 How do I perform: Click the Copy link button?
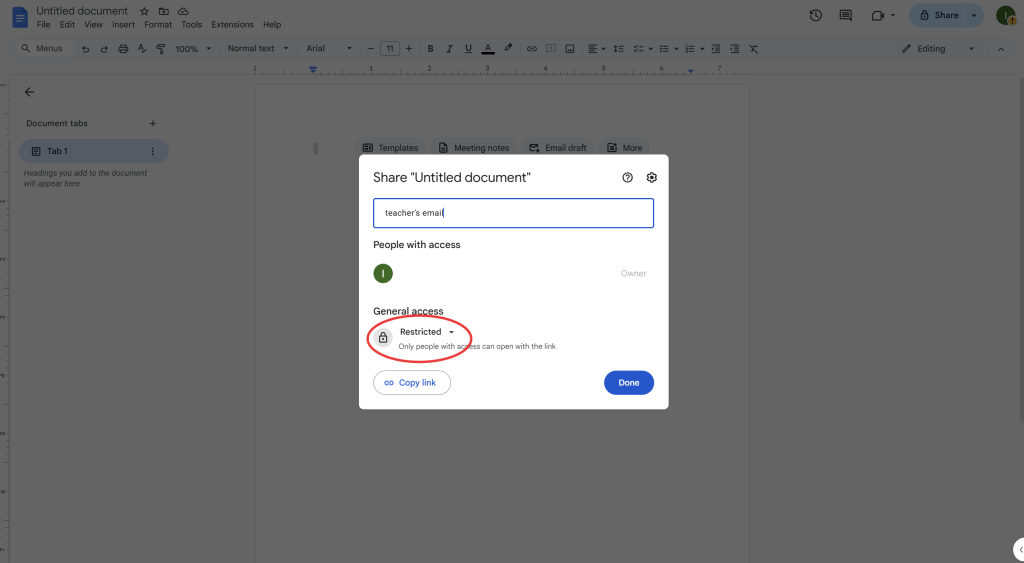tap(411, 383)
